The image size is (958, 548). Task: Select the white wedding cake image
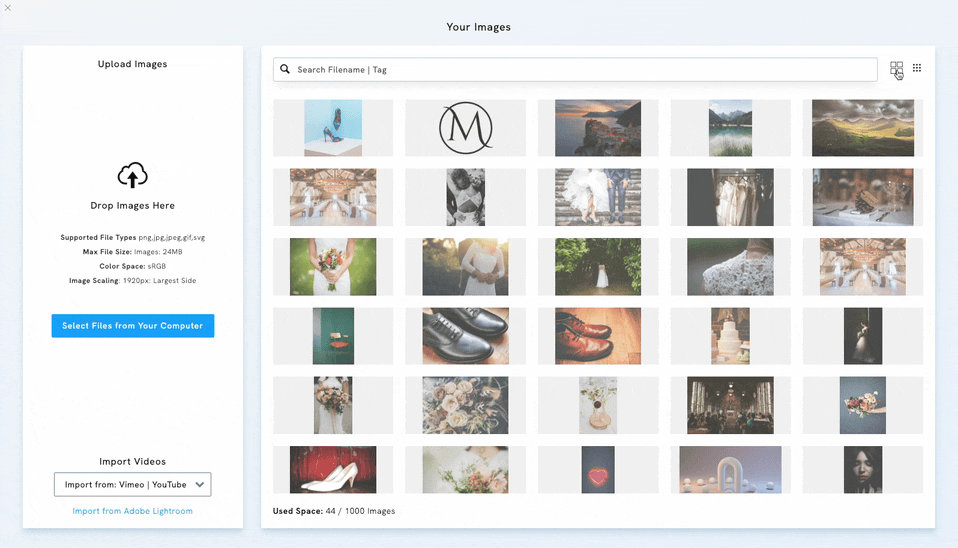point(730,336)
